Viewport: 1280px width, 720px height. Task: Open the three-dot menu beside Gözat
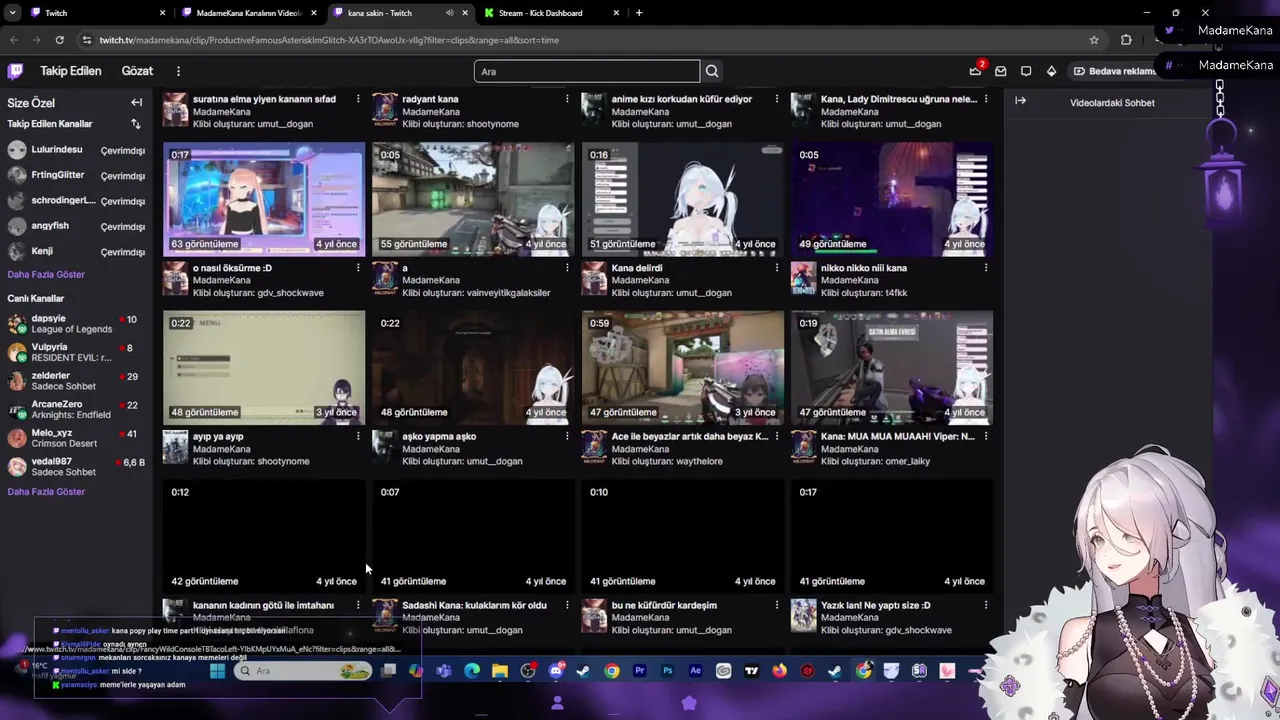point(178,71)
